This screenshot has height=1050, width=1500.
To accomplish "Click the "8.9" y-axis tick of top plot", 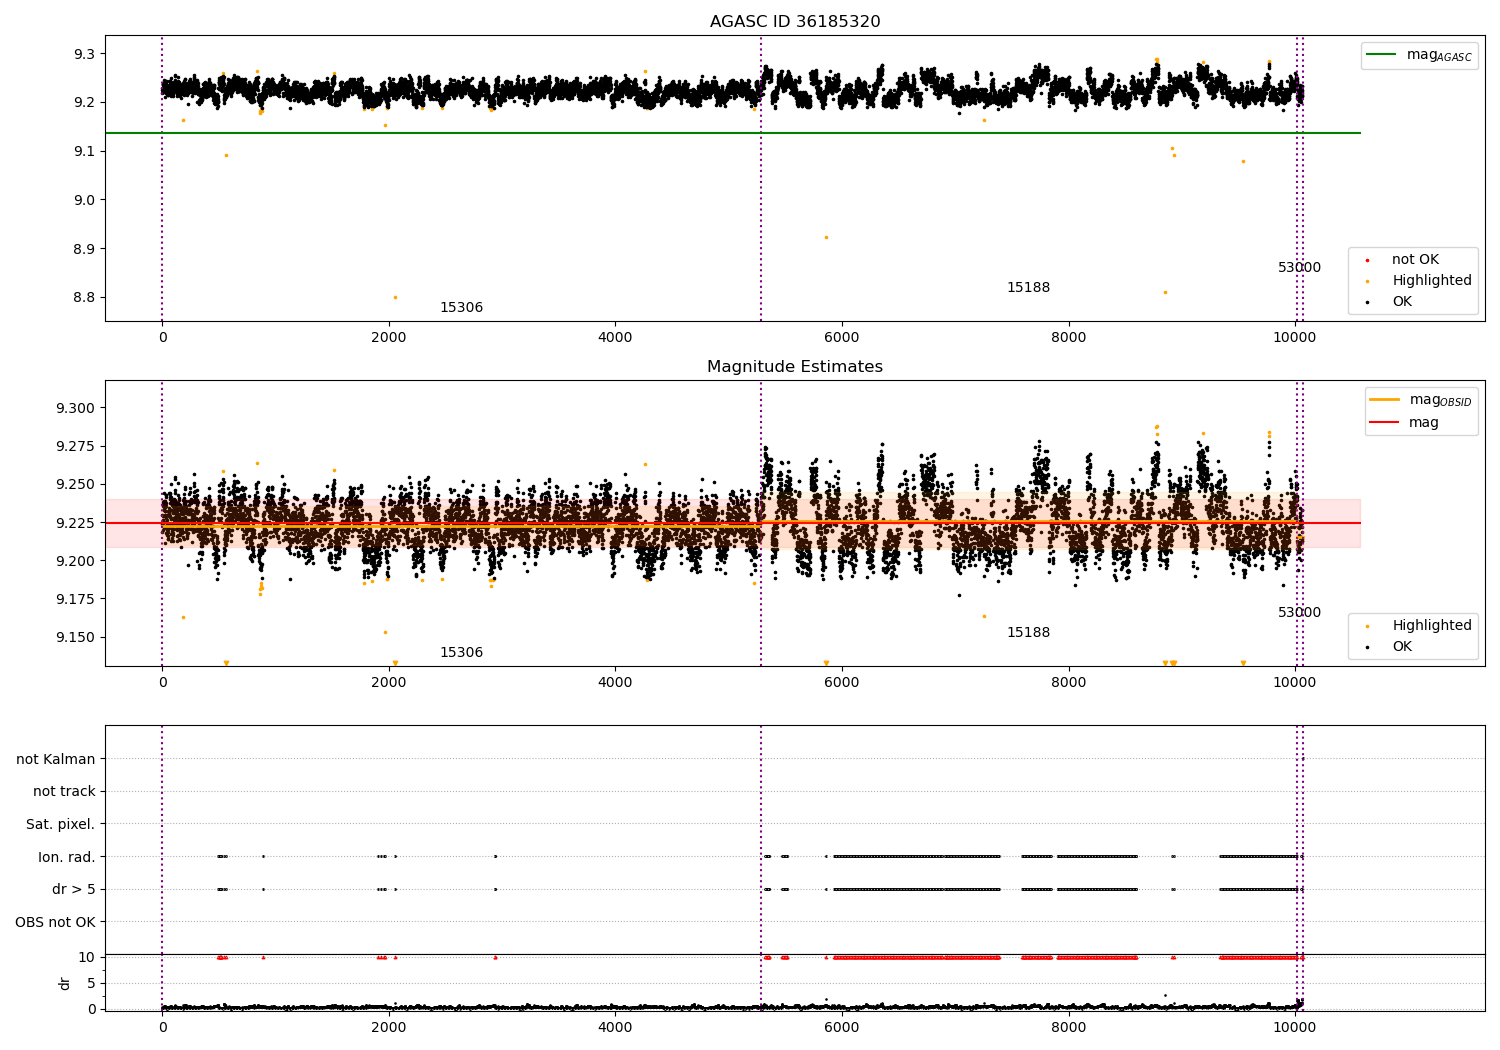I will tap(84, 249).
